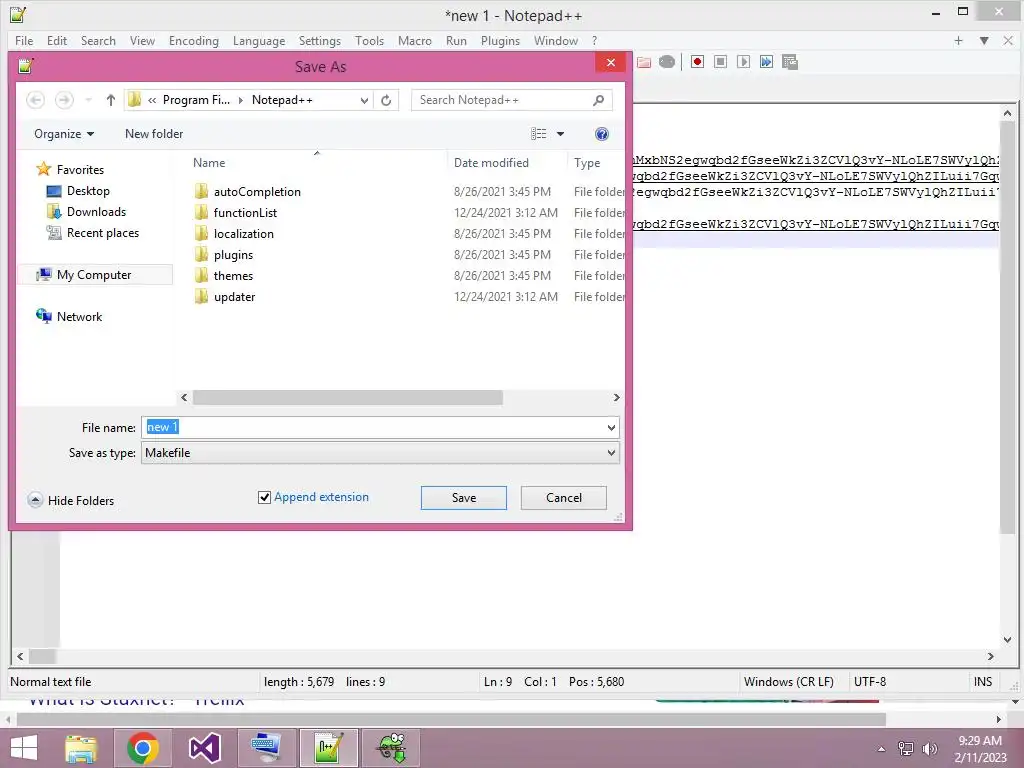Image resolution: width=1024 pixels, height=768 pixels.
Task: Click the UTF-8 encoding status entry
Action: click(x=870, y=682)
